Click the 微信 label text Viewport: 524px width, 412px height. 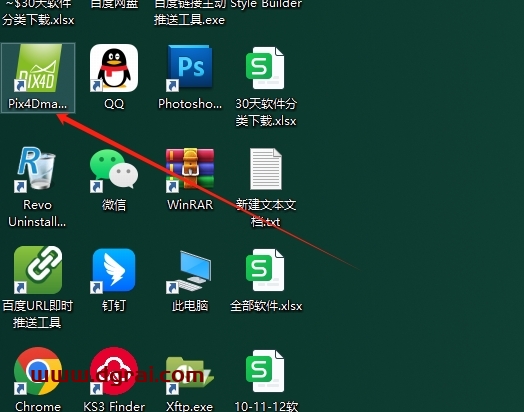tap(114, 205)
